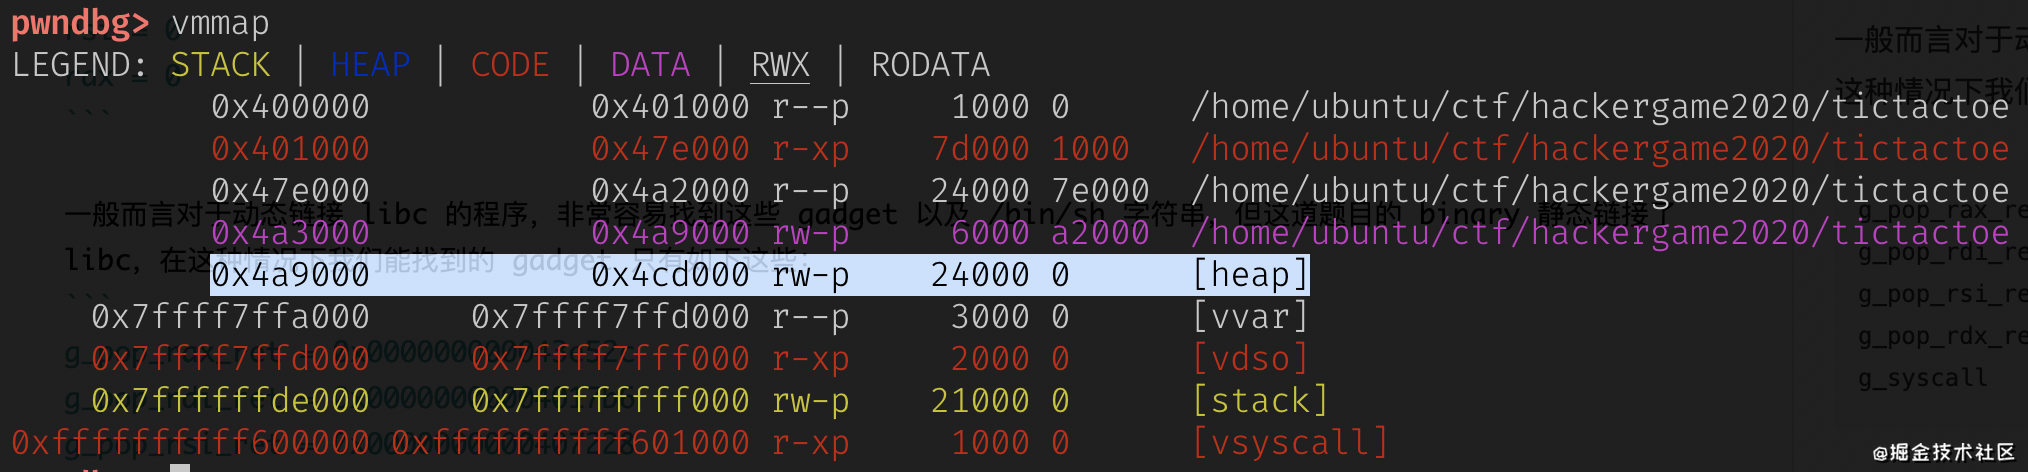Click vvar start address 0x7ffff7ffa000

coord(230,317)
